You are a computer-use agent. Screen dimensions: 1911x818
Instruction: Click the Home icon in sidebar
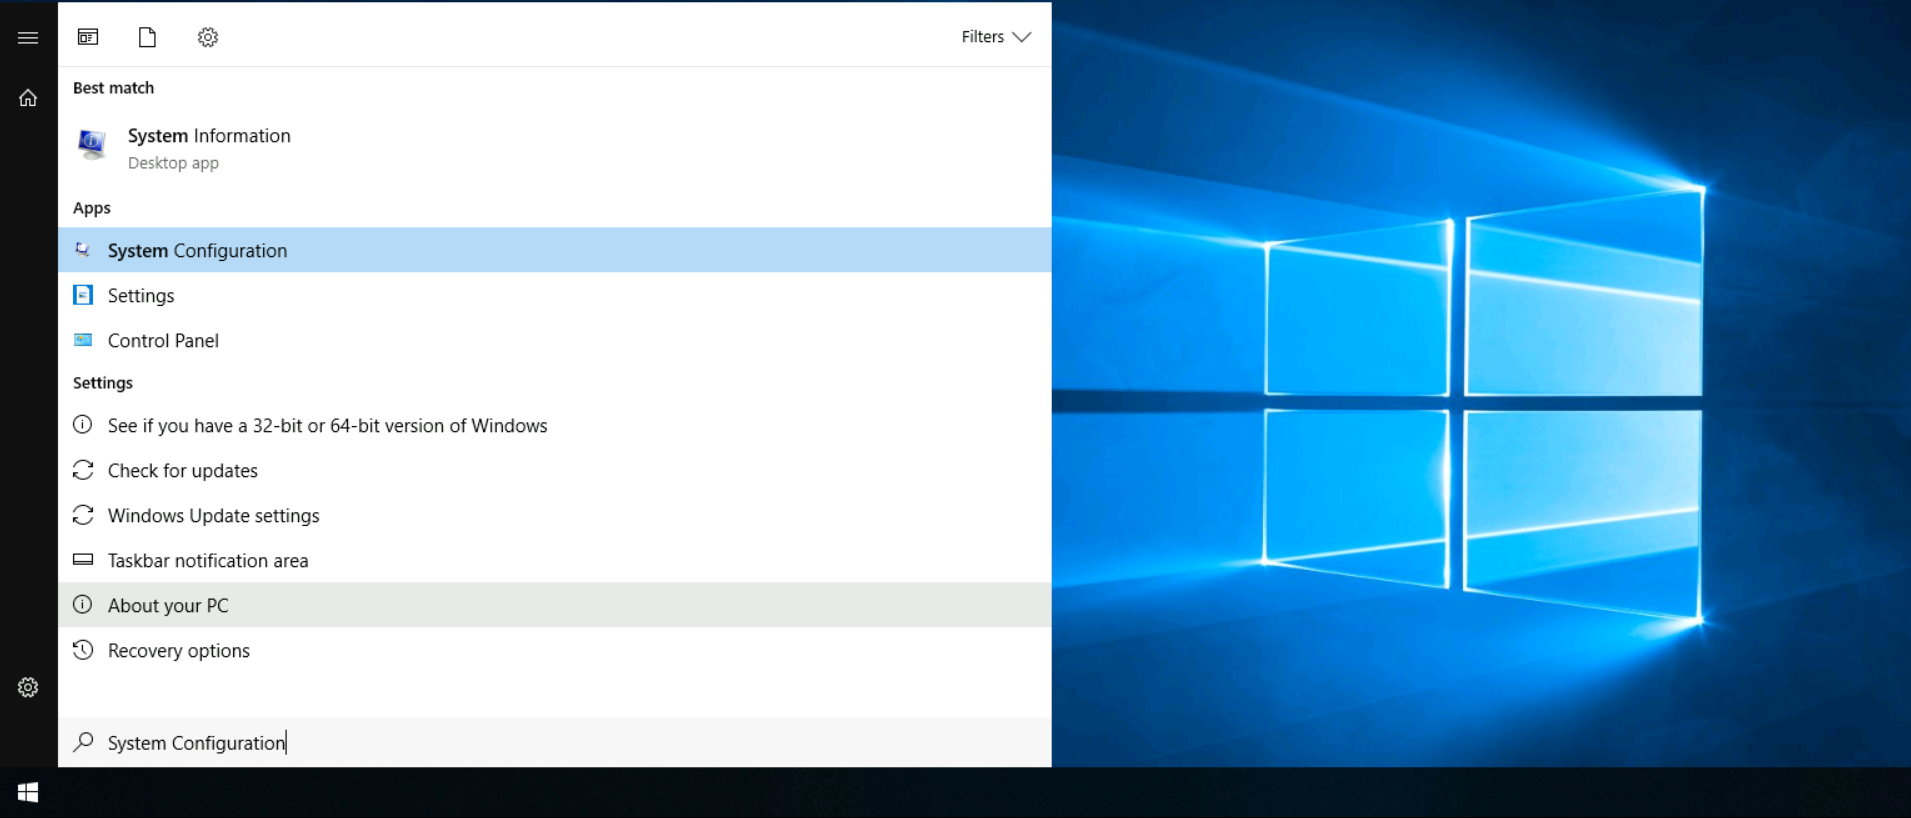(28, 98)
